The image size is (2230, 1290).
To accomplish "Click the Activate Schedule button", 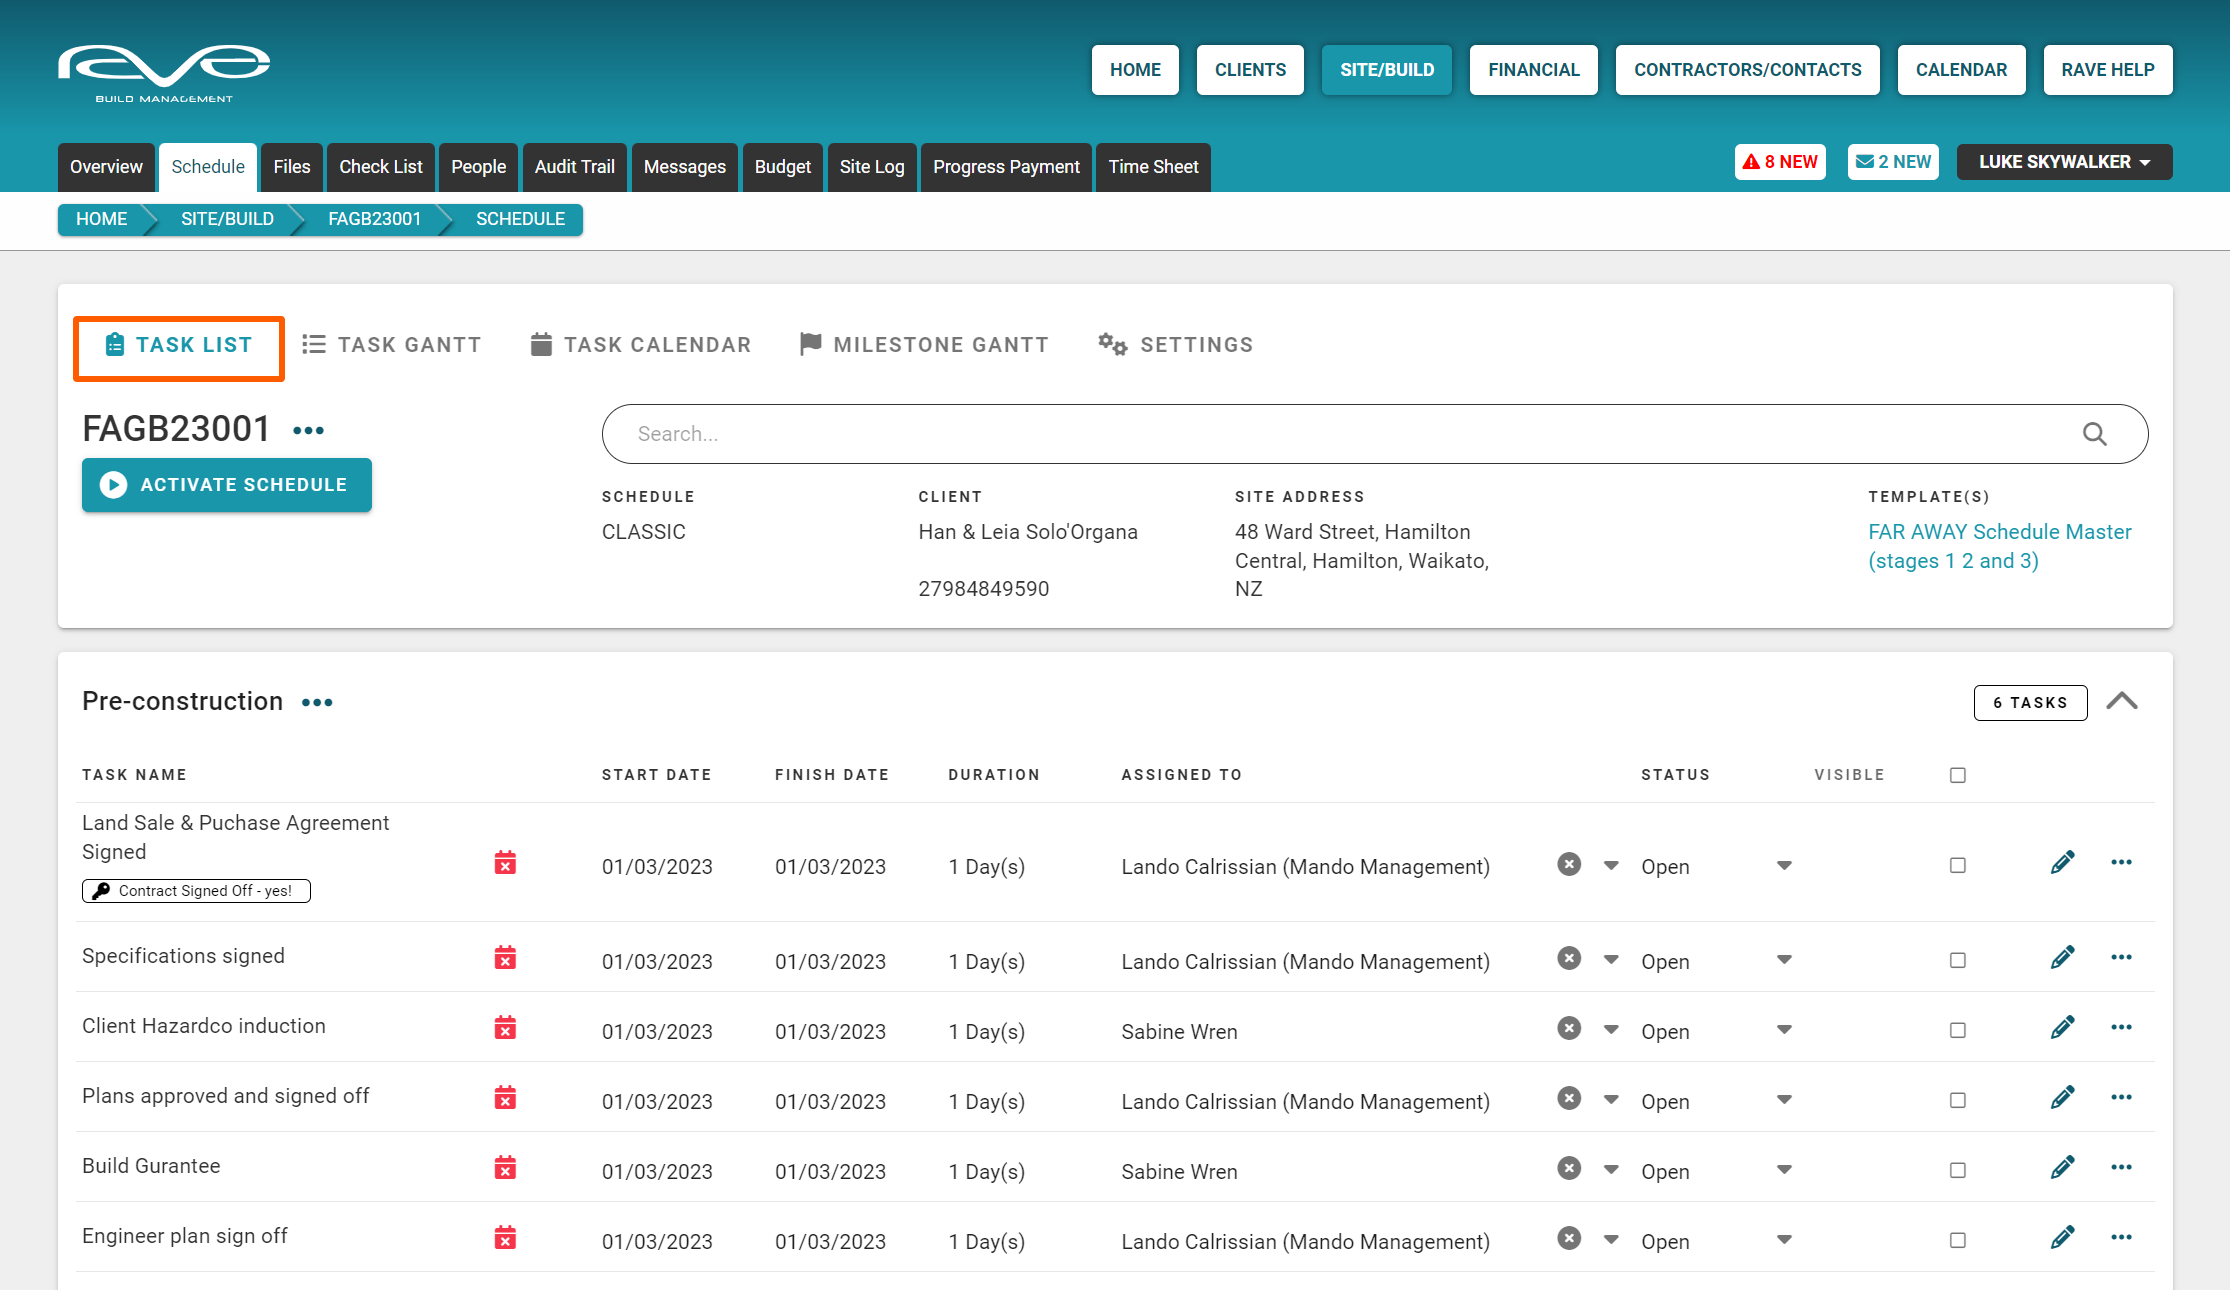I will (x=227, y=485).
